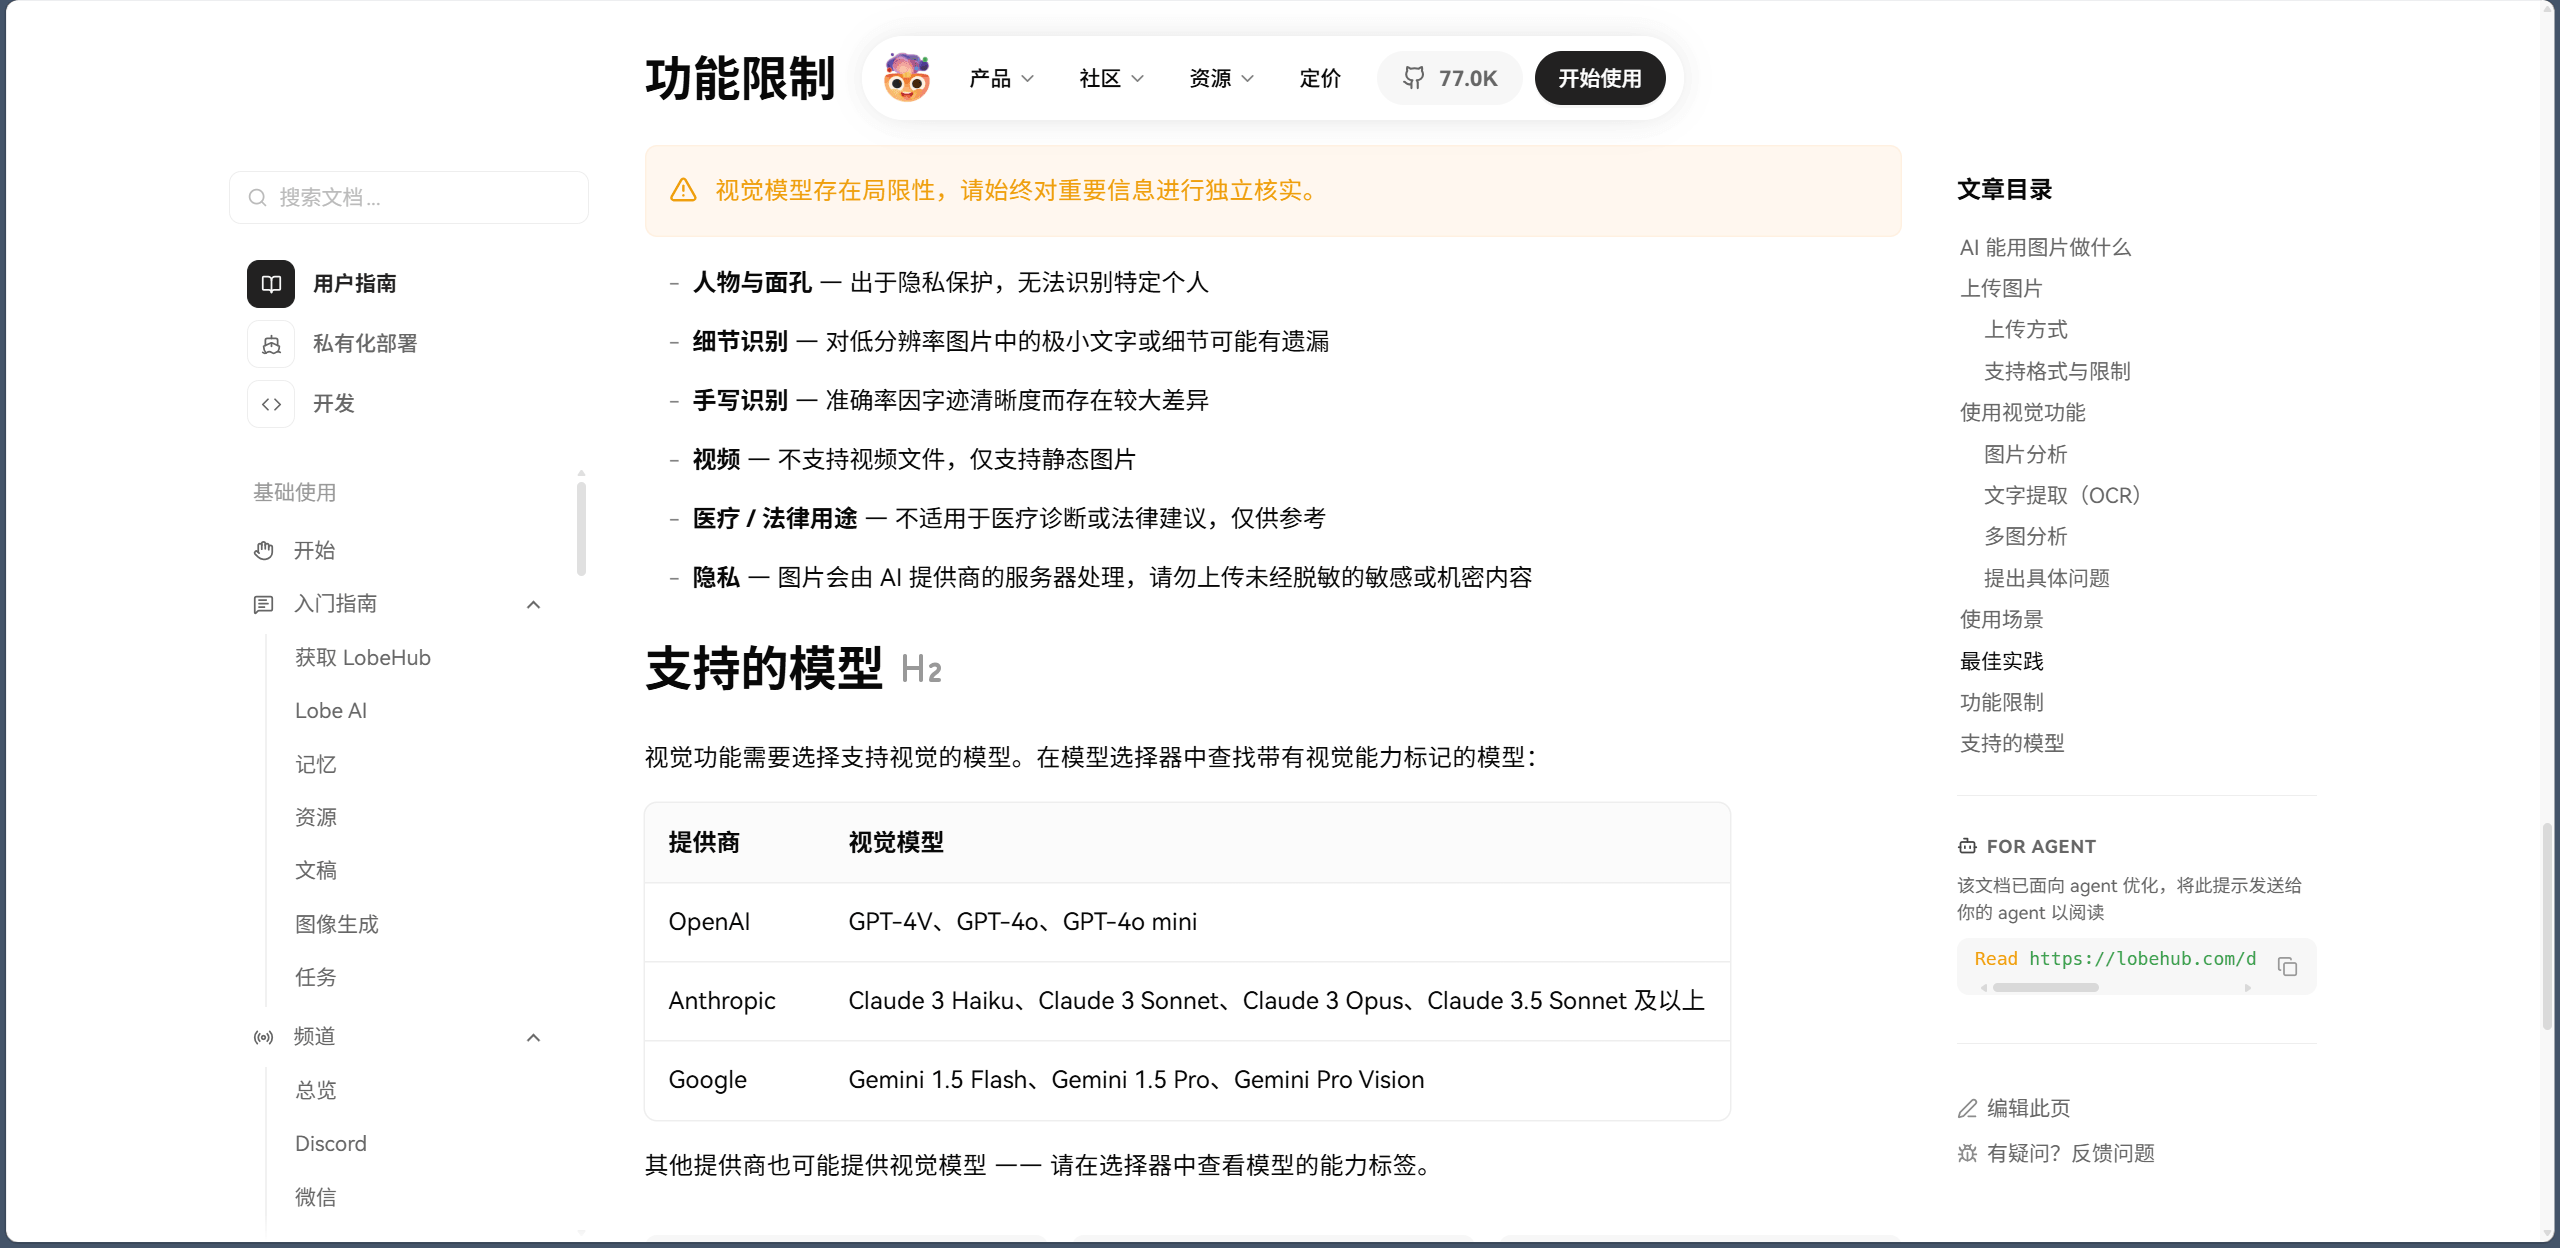Go to the 定价 page
The height and width of the screenshot is (1248, 2560).
click(1320, 78)
